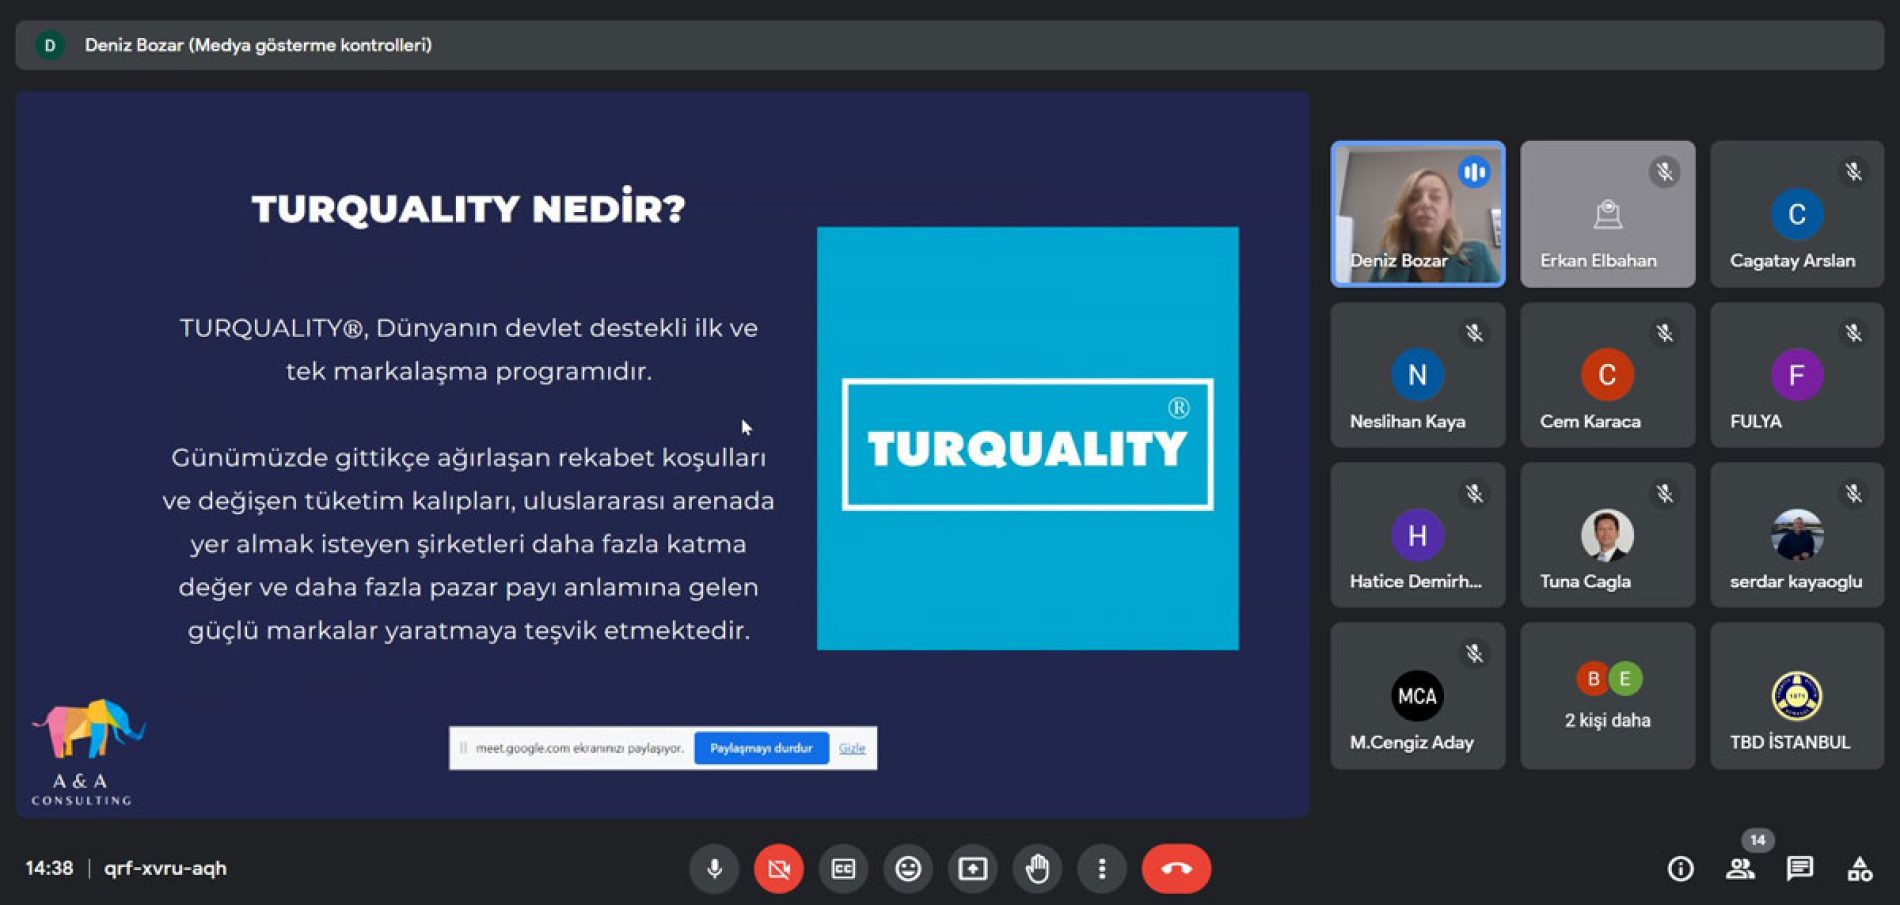Open the screen presenting options
Viewport: 1900px width, 905px height.
tap(973, 869)
